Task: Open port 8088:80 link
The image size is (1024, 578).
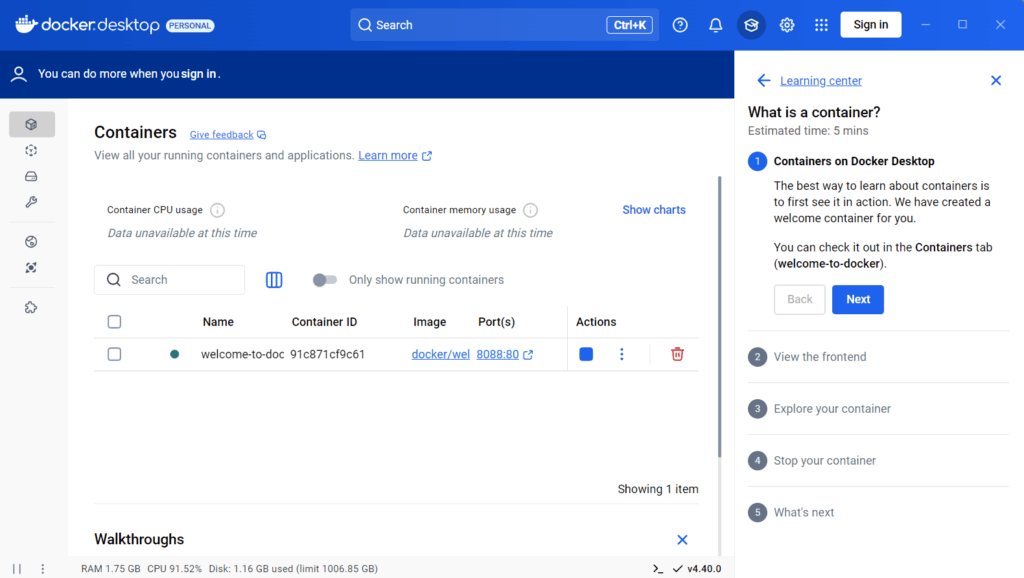Action: click(498, 354)
